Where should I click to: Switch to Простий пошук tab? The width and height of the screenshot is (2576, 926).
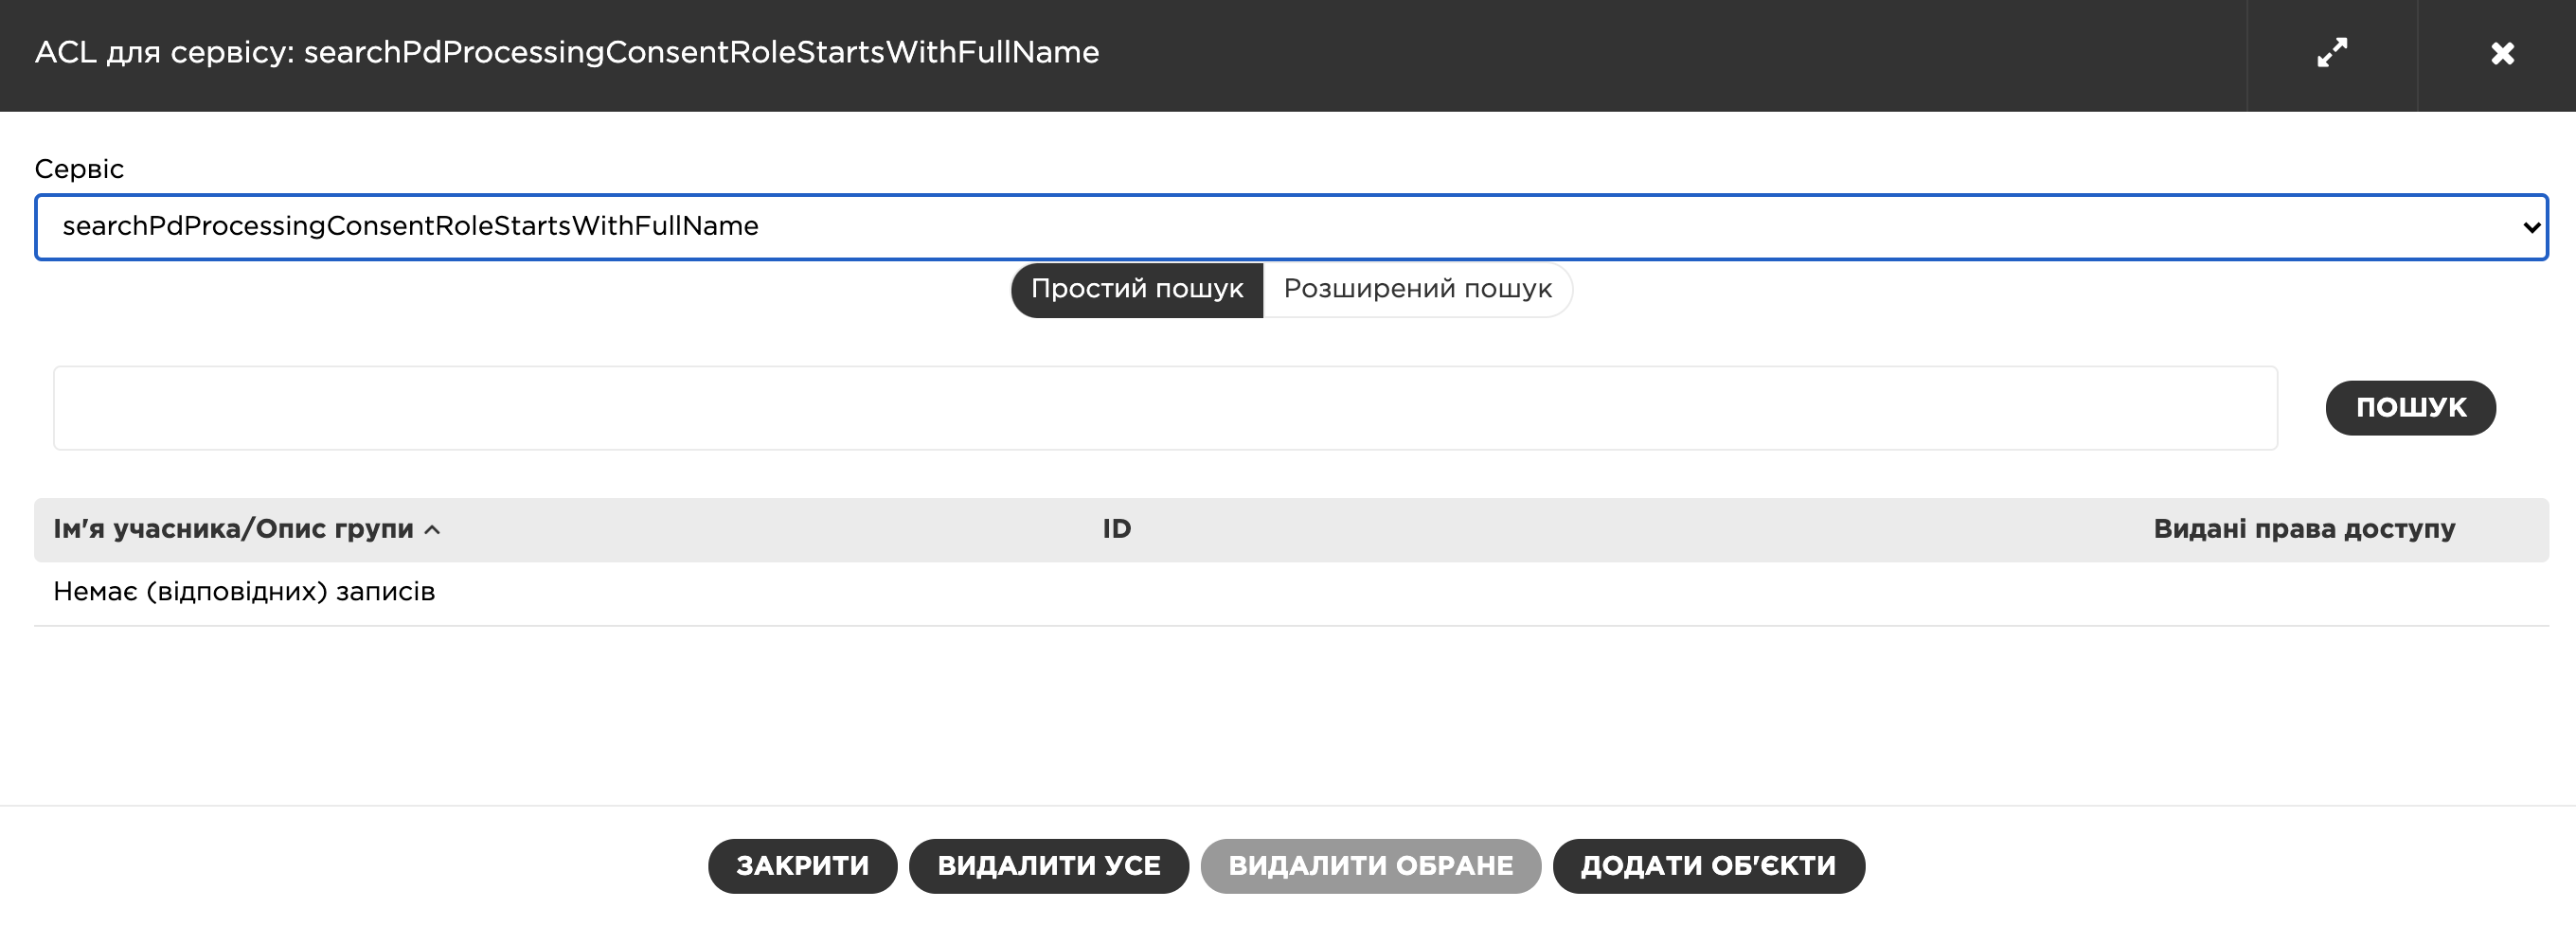pyautogui.click(x=1136, y=289)
